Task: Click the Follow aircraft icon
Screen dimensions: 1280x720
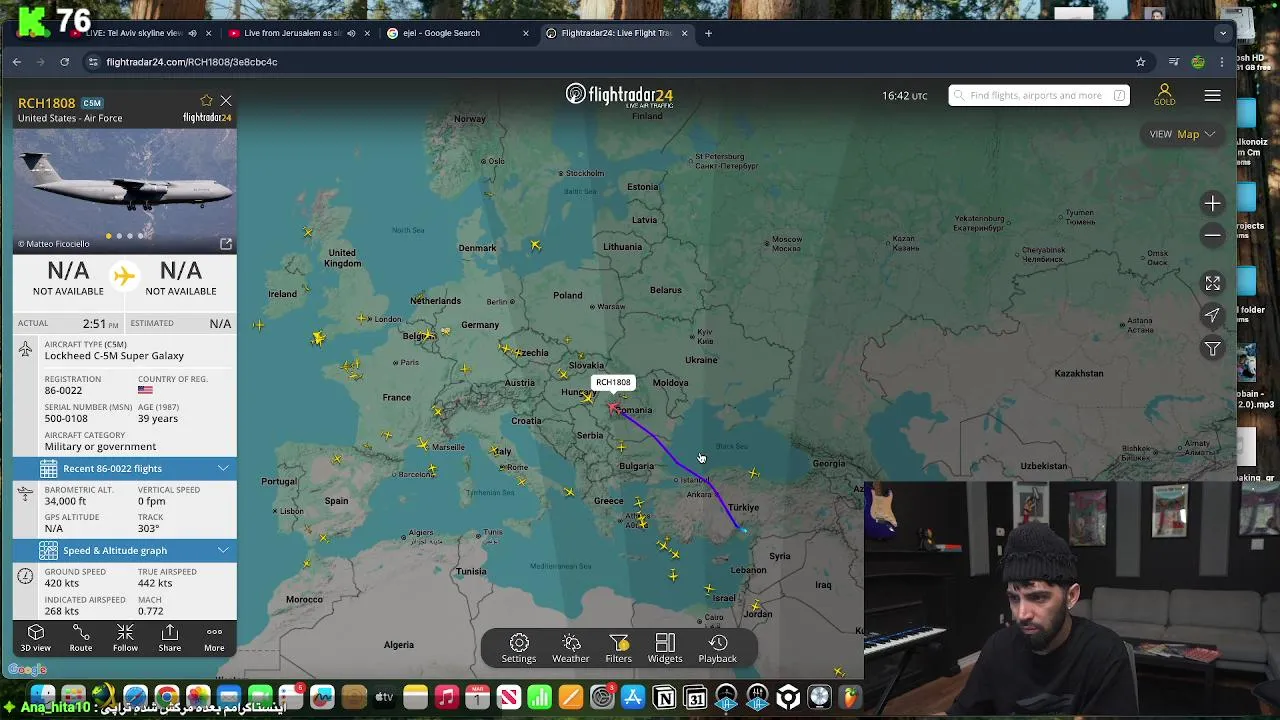Action: click(125, 638)
